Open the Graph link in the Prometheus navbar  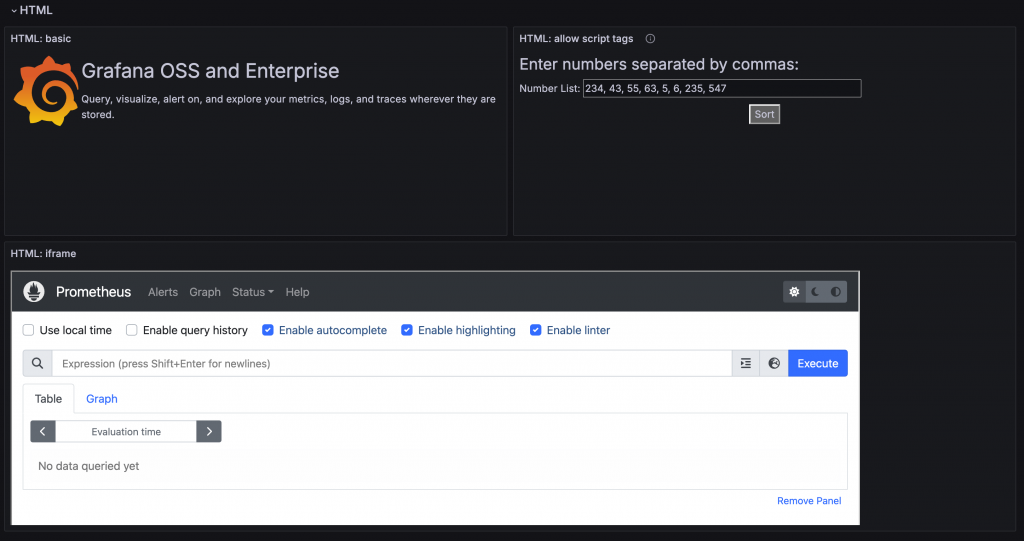click(205, 292)
